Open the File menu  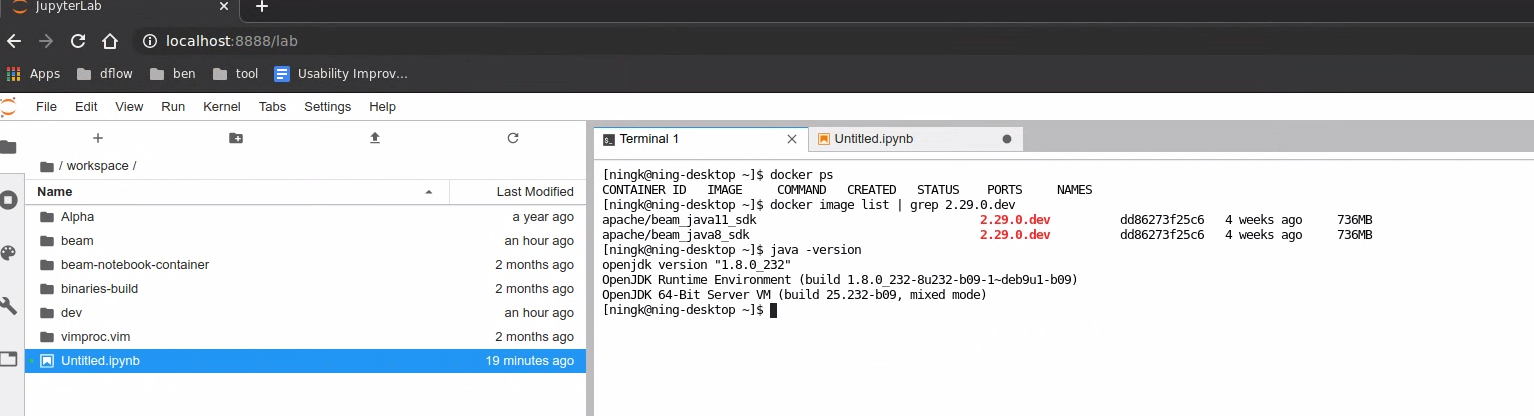(46, 106)
